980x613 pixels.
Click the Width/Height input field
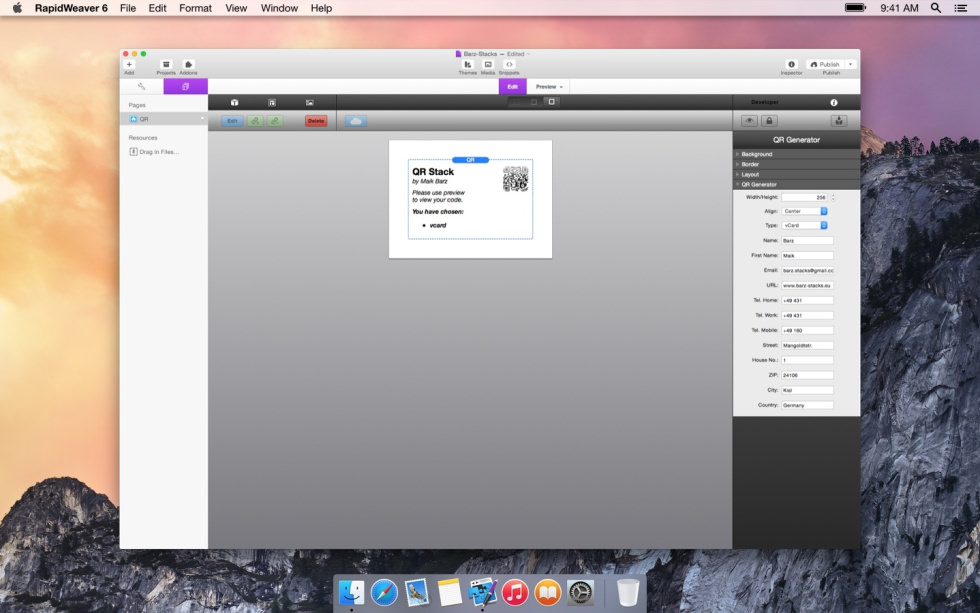[x=804, y=197]
